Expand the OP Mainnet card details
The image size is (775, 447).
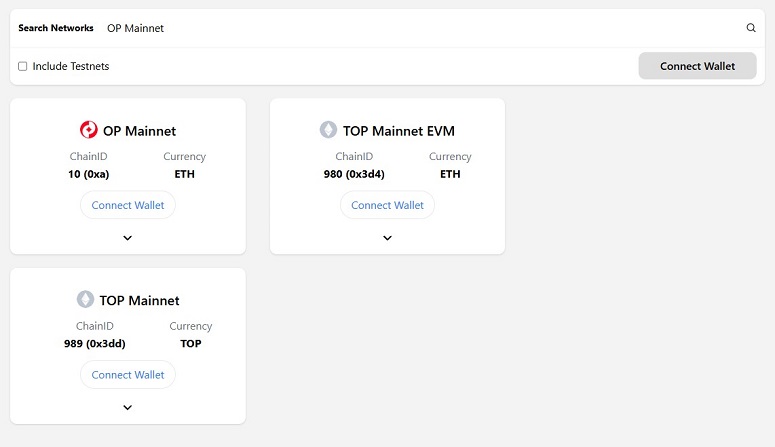(x=128, y=238)
